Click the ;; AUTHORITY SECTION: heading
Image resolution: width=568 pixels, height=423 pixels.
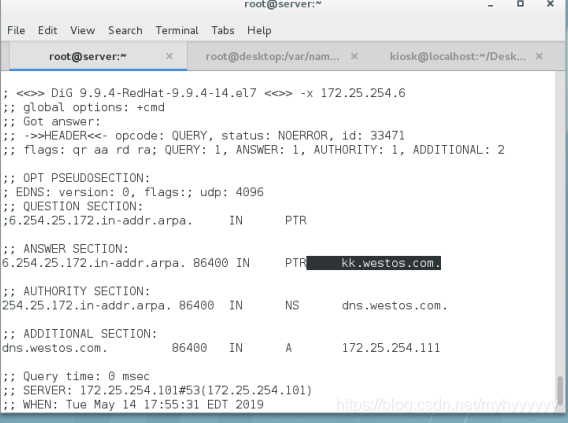(x=76, y=291)
